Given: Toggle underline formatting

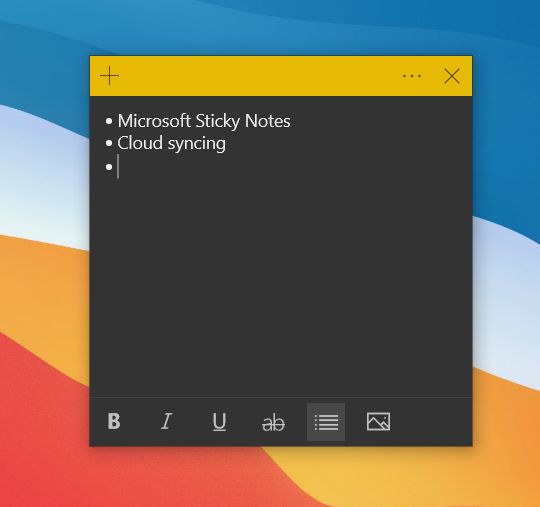Looking at the screenshot, I should [x=219, y=422].
